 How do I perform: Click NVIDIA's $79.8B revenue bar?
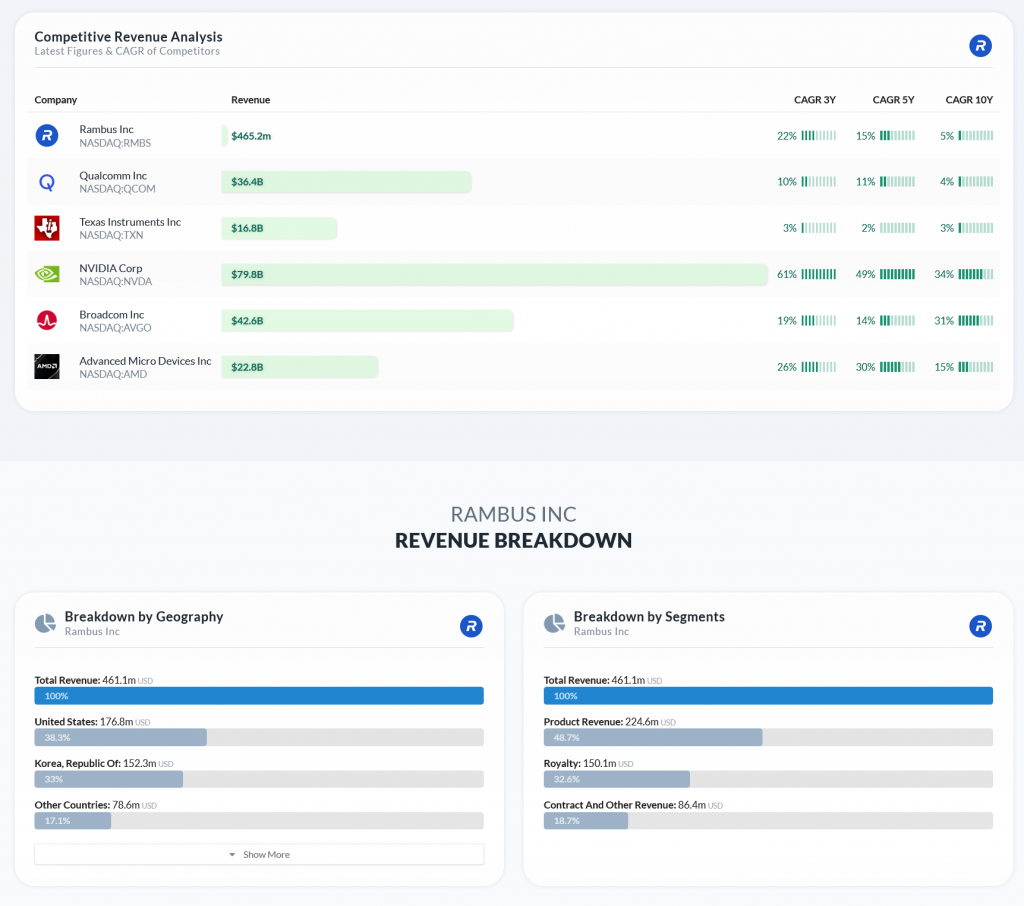pyautogui.click(x=494, y=274)
